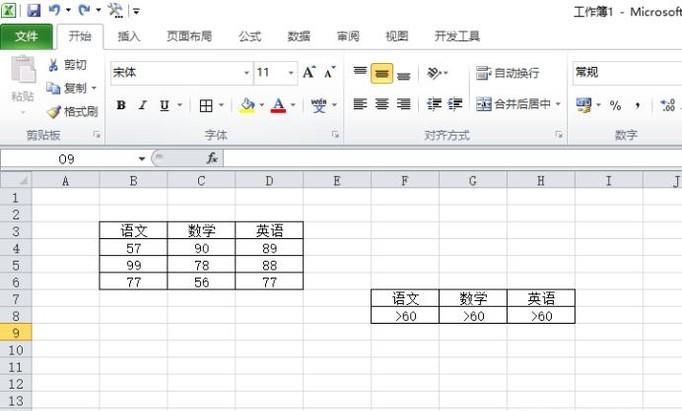Click the 剪切 cut button
682x411 pixels.
(67, 65)
